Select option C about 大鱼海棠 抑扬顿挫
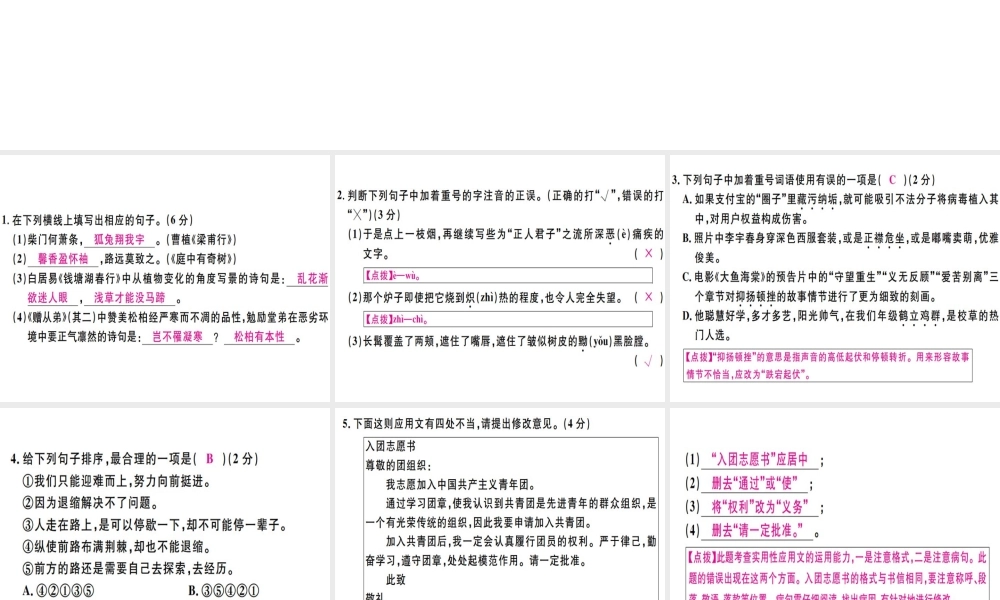1000x600 pixels. click(841, 287)
